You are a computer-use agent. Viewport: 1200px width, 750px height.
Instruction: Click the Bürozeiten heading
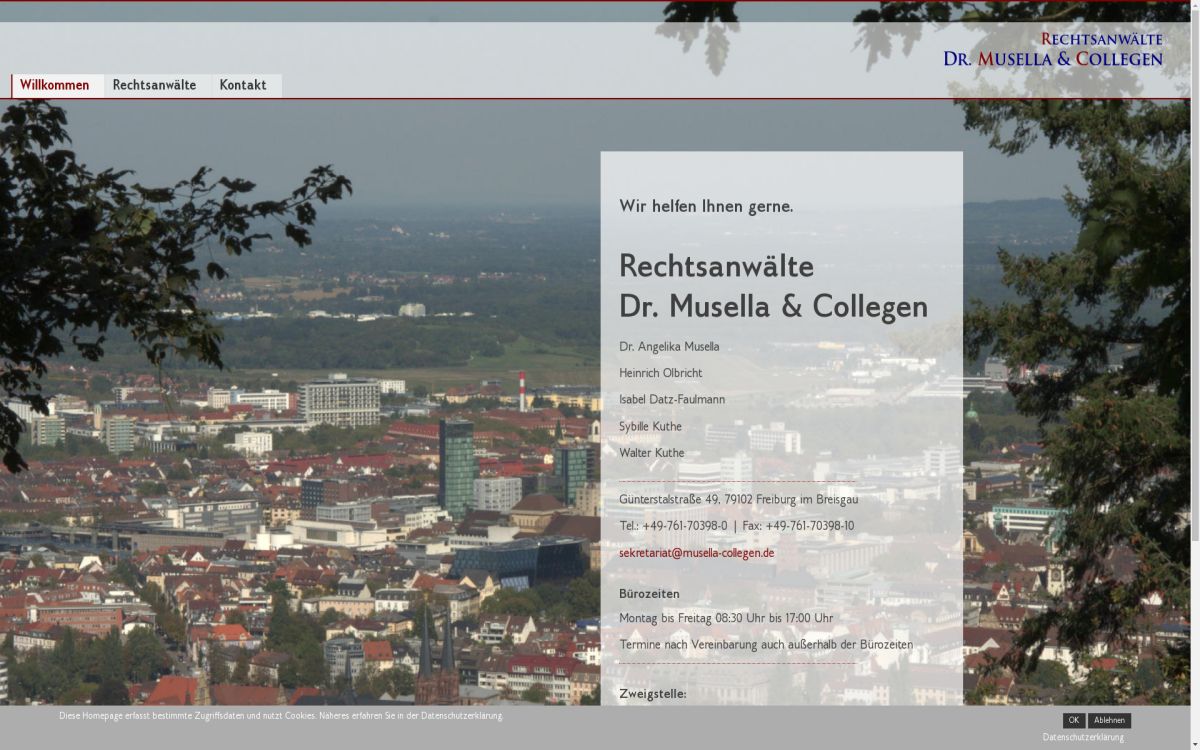[x=649, y=593]
